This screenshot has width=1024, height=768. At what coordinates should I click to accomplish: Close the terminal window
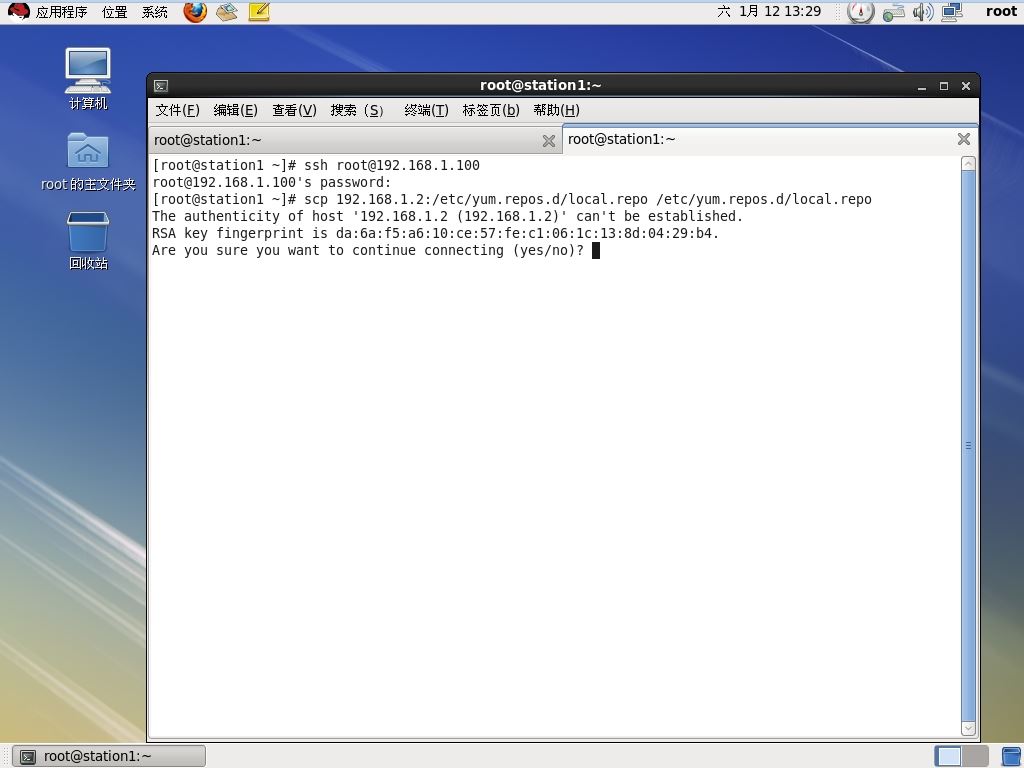pos(966,86)
